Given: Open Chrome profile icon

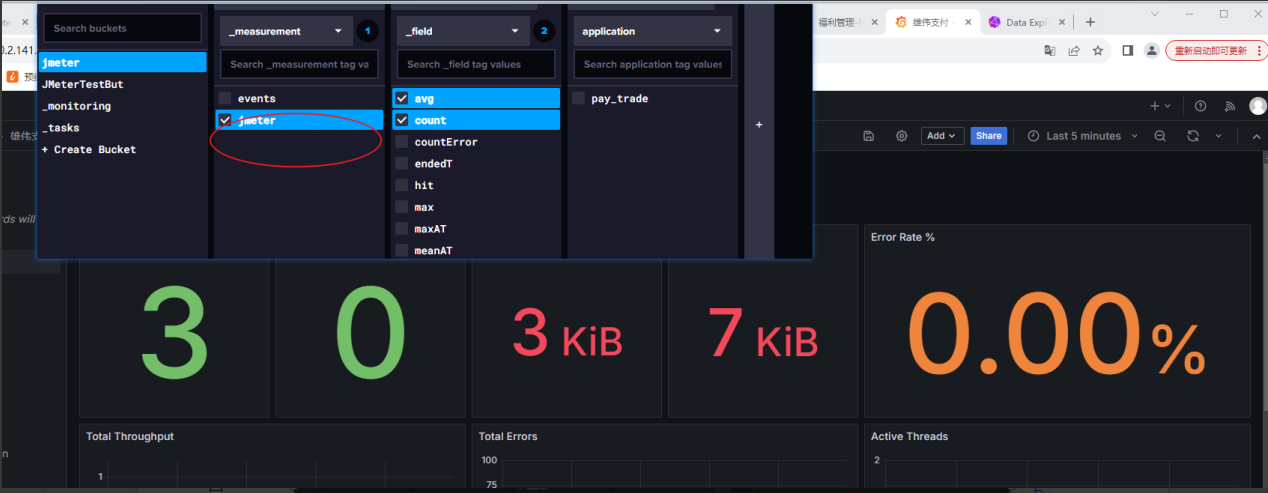Looking at the screenshot, I should coord(1152,50).
